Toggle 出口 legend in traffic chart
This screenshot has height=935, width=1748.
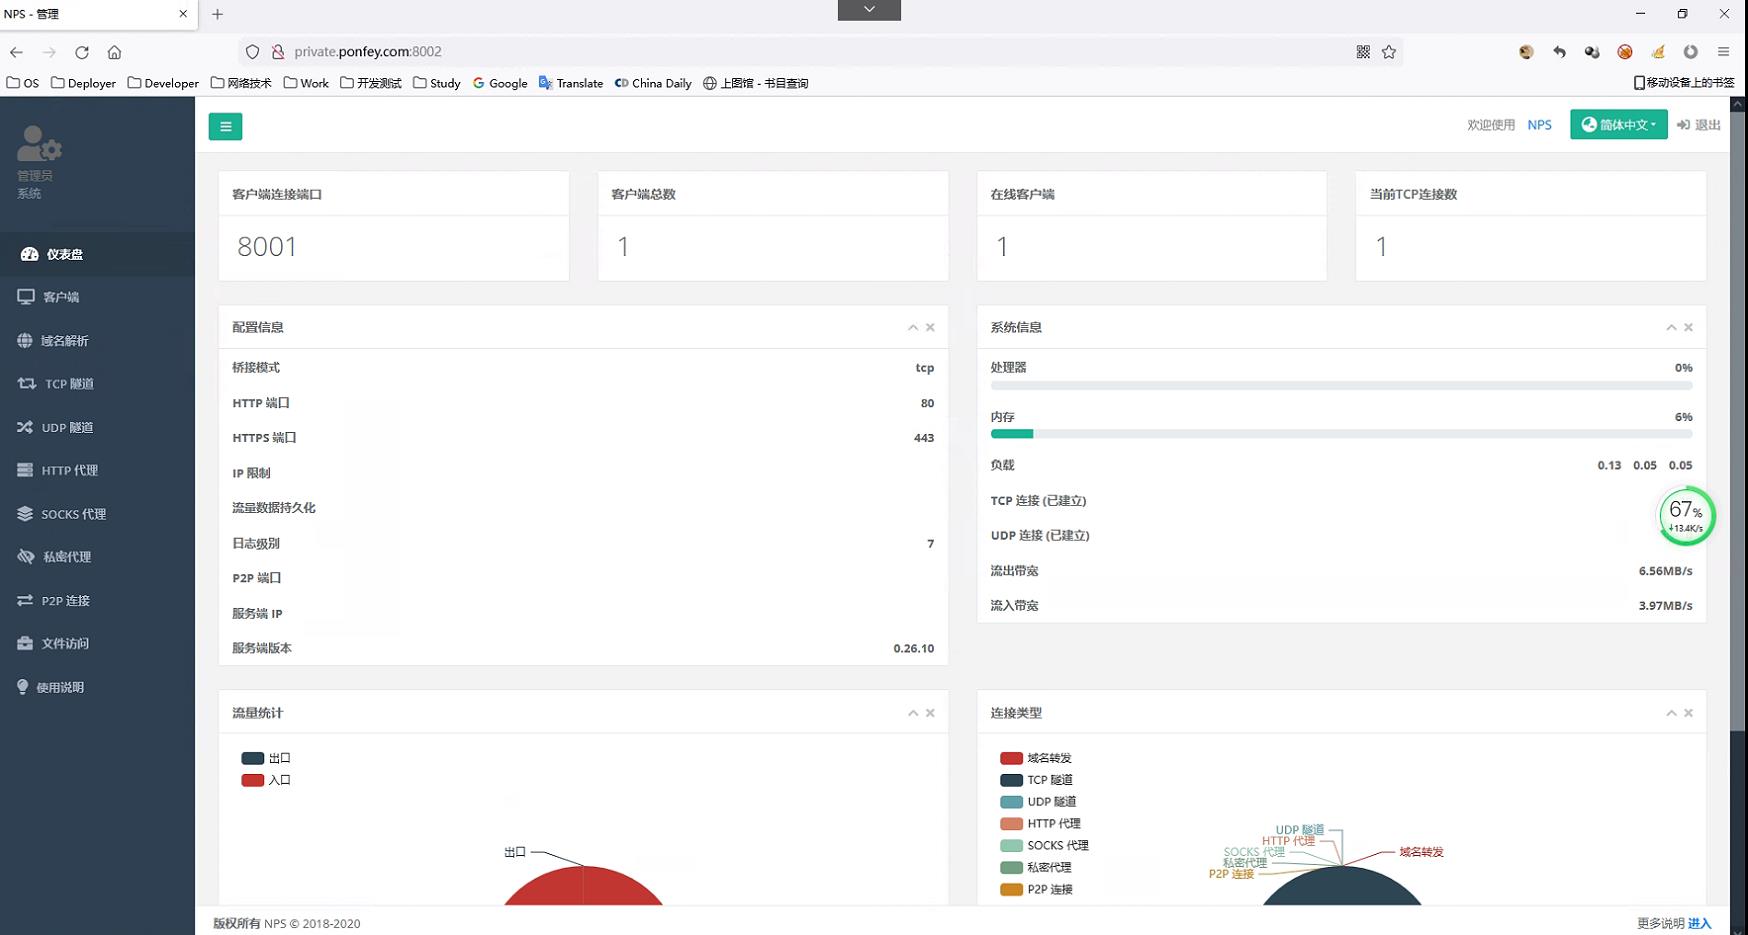coord(266,758)
